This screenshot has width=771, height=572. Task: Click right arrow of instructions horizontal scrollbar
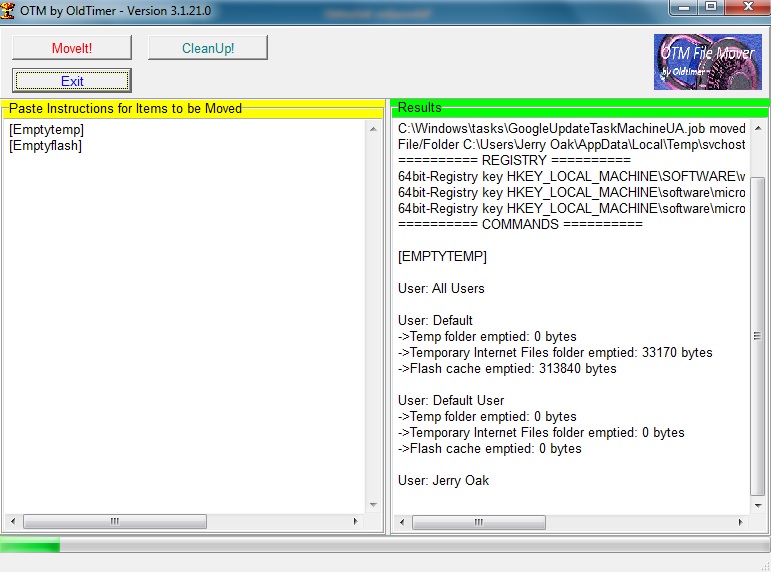(355, 522)
